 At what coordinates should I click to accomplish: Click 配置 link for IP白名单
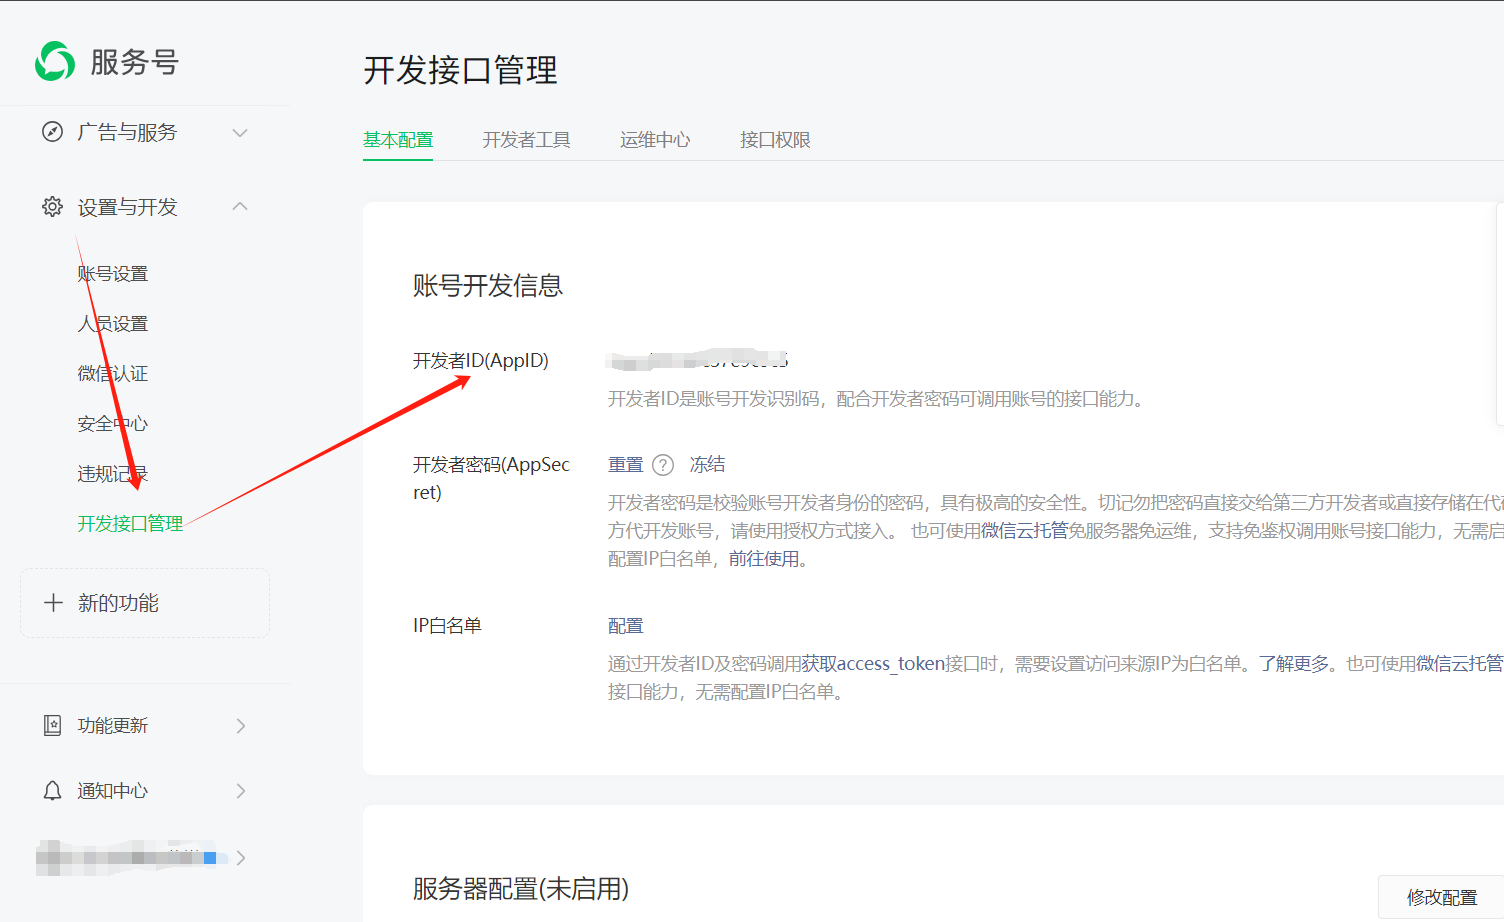point(626,626)
